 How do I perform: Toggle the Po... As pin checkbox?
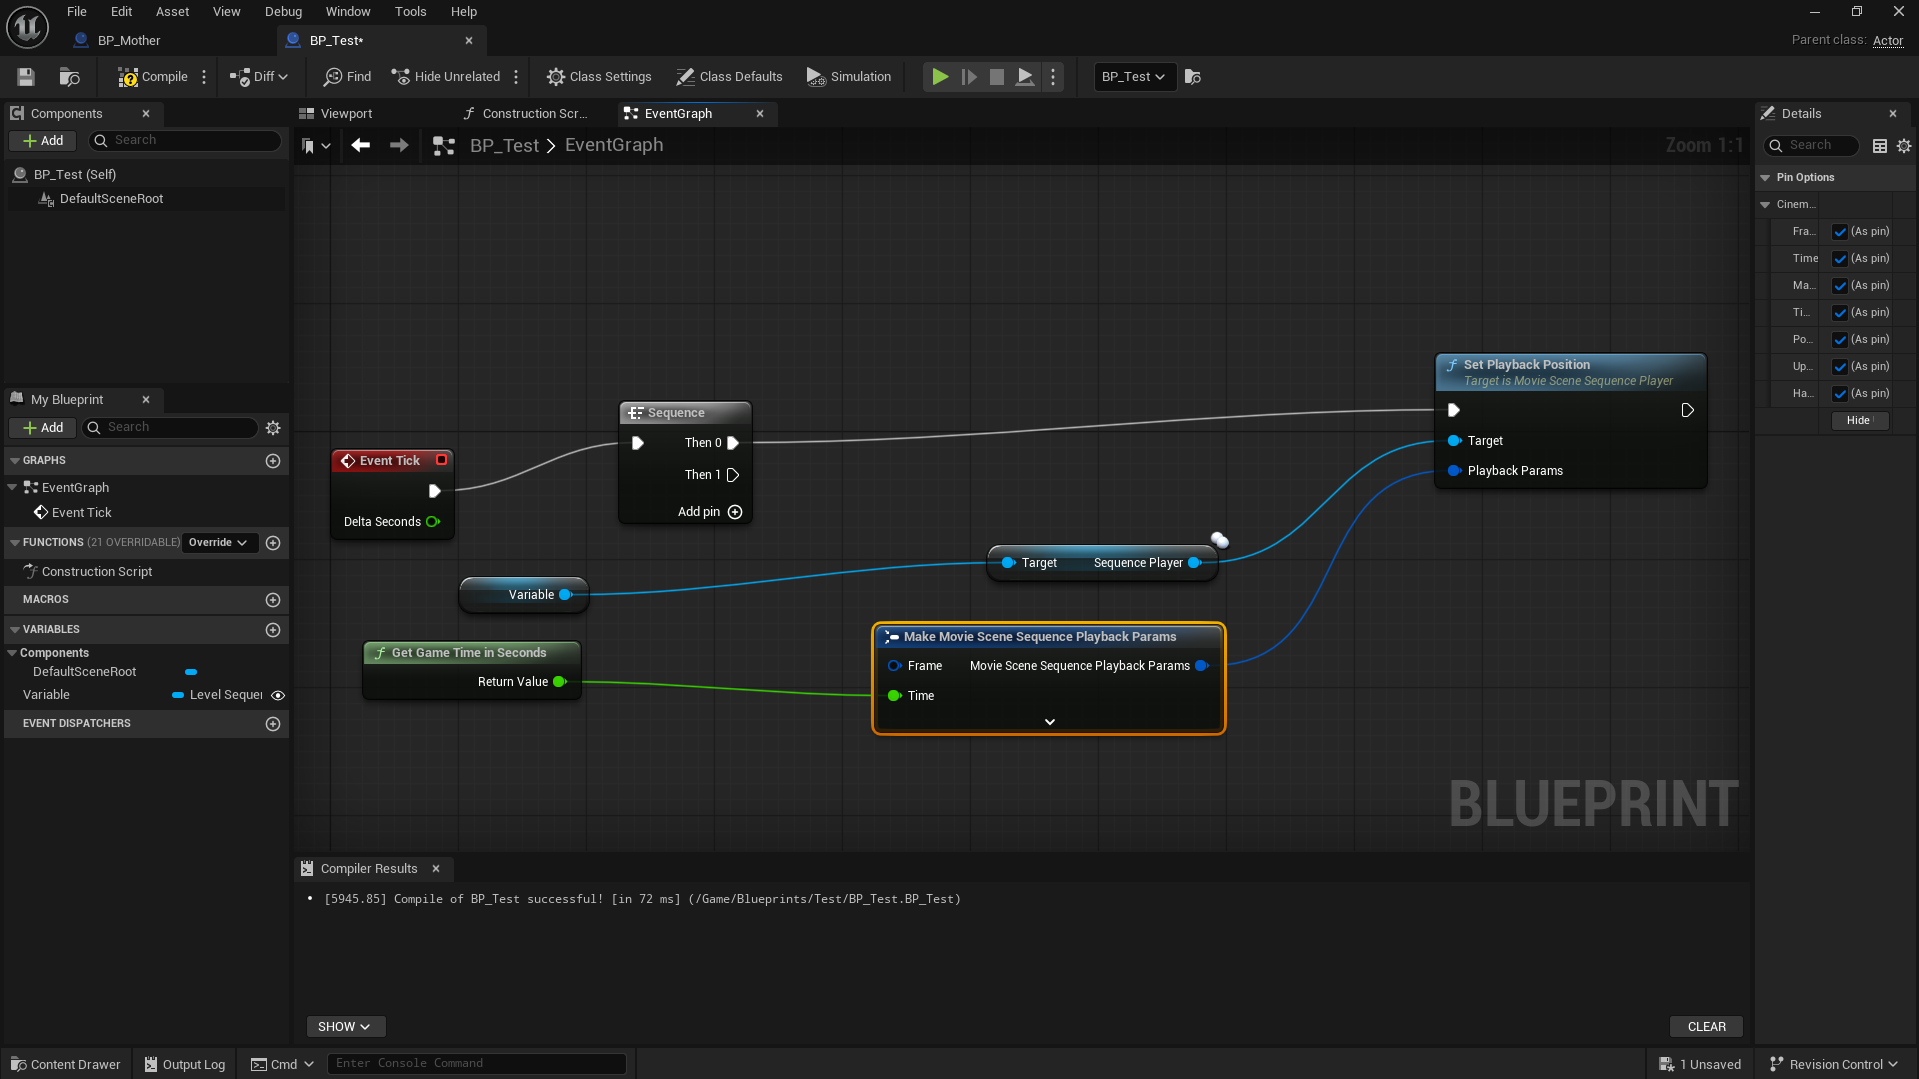point(1840,340)
